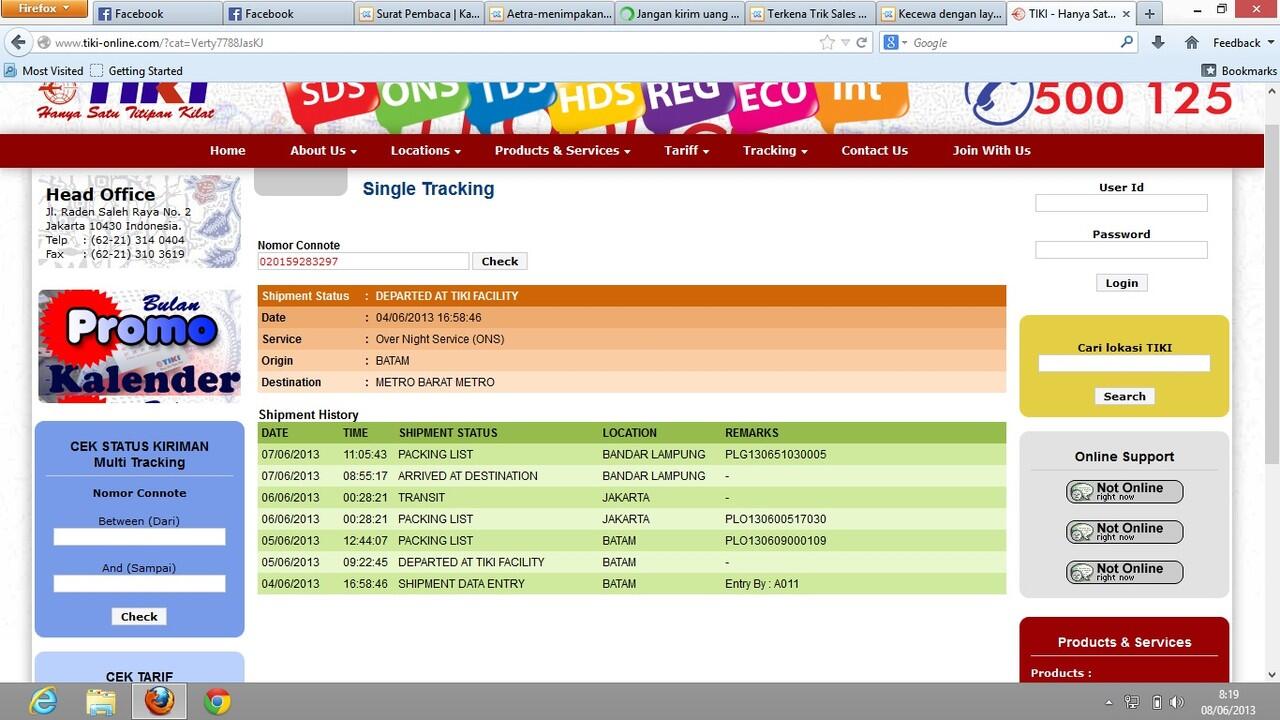
Task: Click the Nomor Connote tracking field
Action: [363, 261]
